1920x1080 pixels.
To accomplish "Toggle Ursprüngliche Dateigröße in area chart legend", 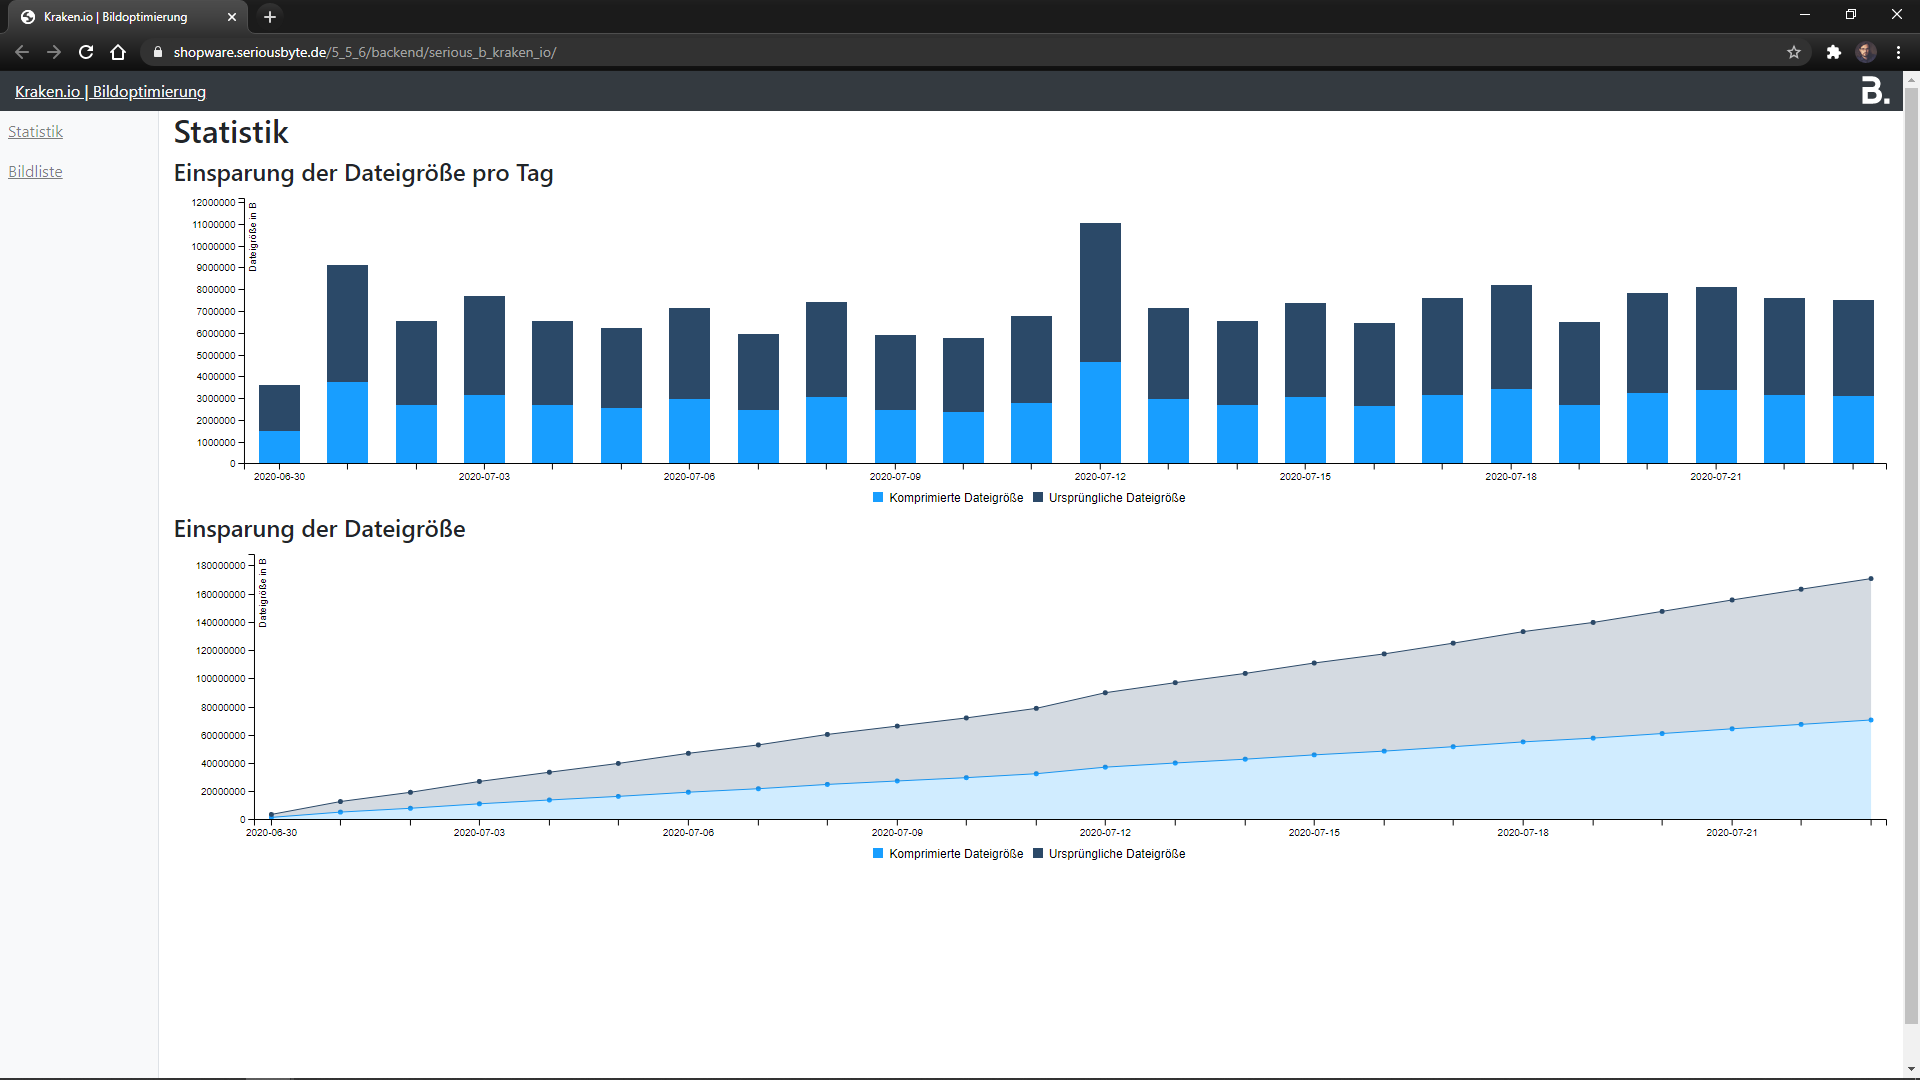I will pyautogui.click(x=1109, y=854).
